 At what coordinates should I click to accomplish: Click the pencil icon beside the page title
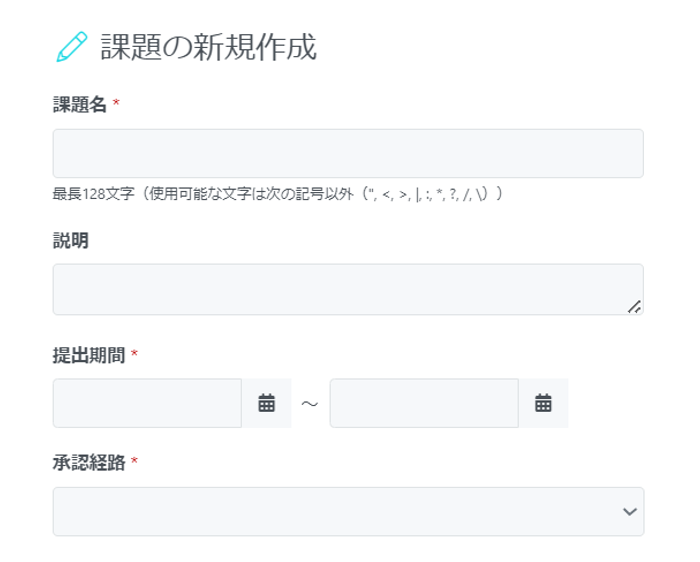72,46
